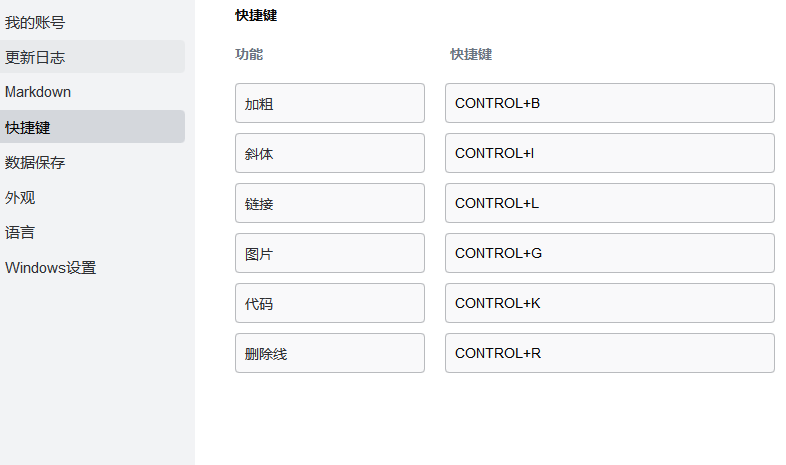The width and height of the screenshot is (786, 465).
Task: Edit the CONTROL+B shortcut field
Action: pos(609,103)
